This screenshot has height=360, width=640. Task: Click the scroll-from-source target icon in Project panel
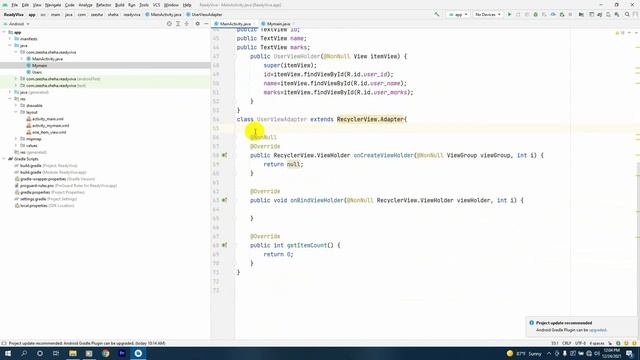[169, 24]
